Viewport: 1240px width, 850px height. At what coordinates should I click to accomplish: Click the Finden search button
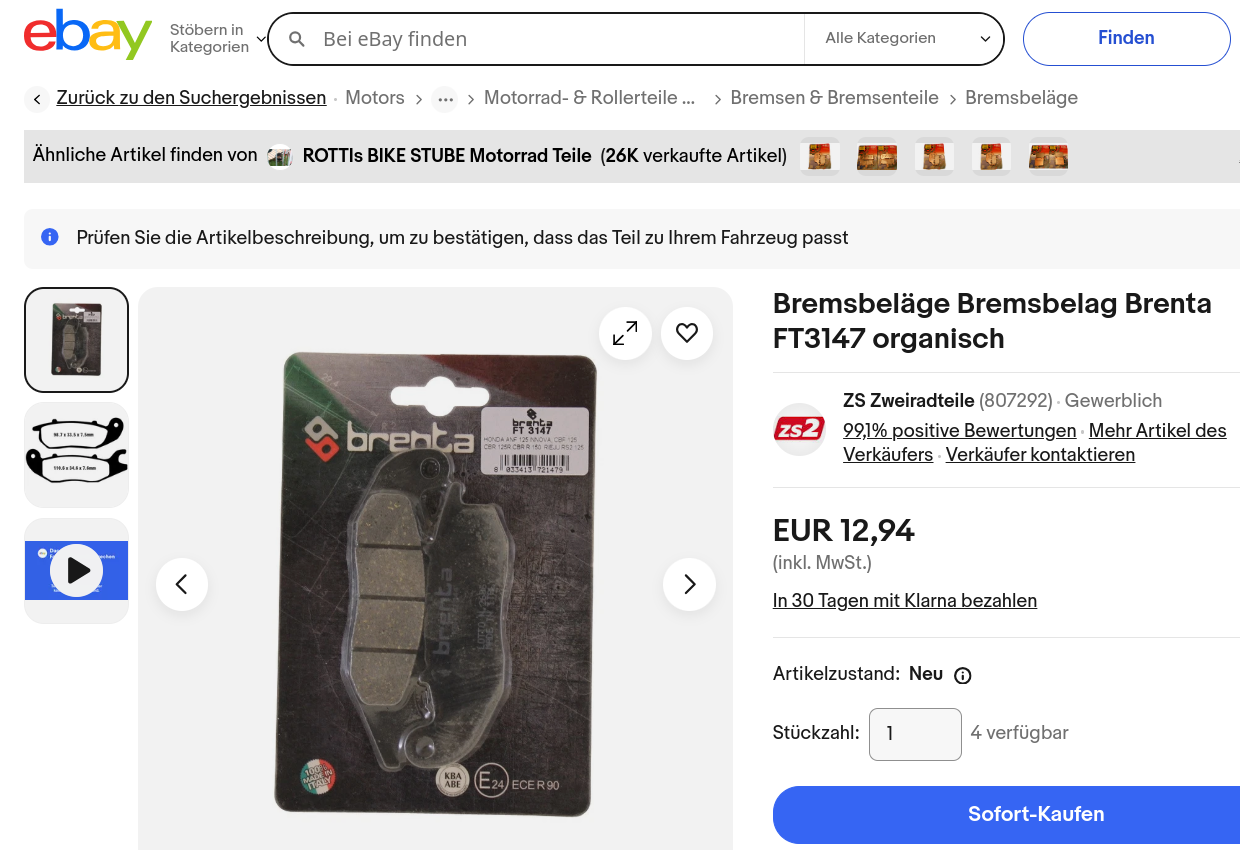[1126, 39]
